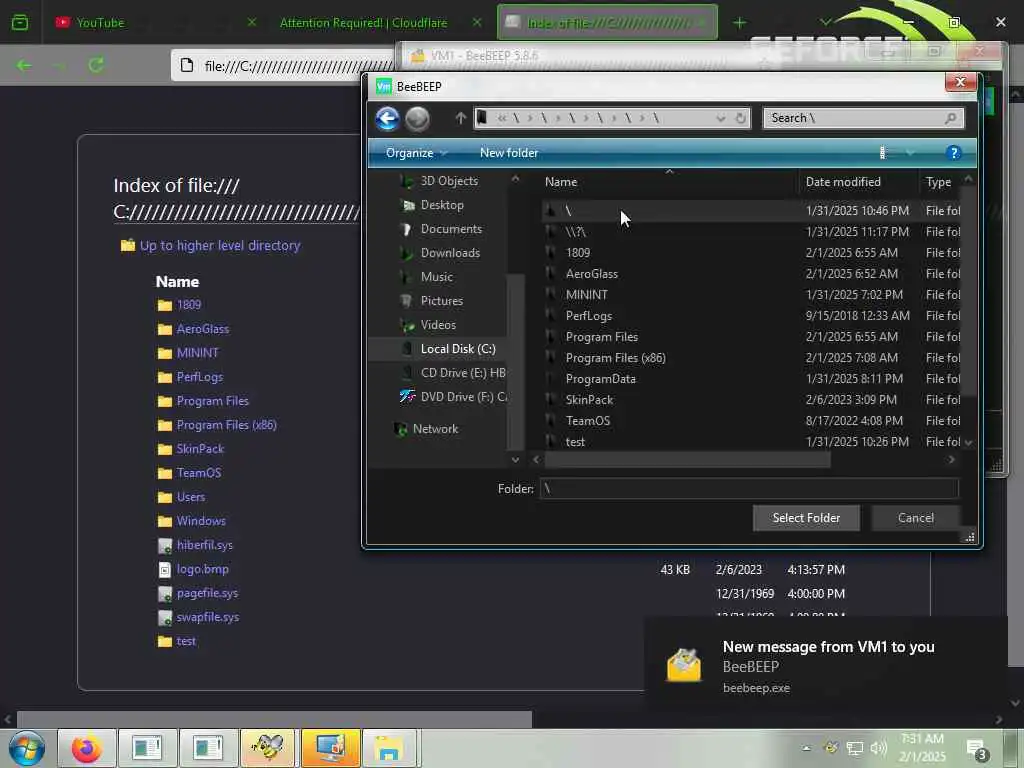Click the Back arrow in BeeBEEP dialog
The image size is (1024, 768).
[x=387, y=119]
